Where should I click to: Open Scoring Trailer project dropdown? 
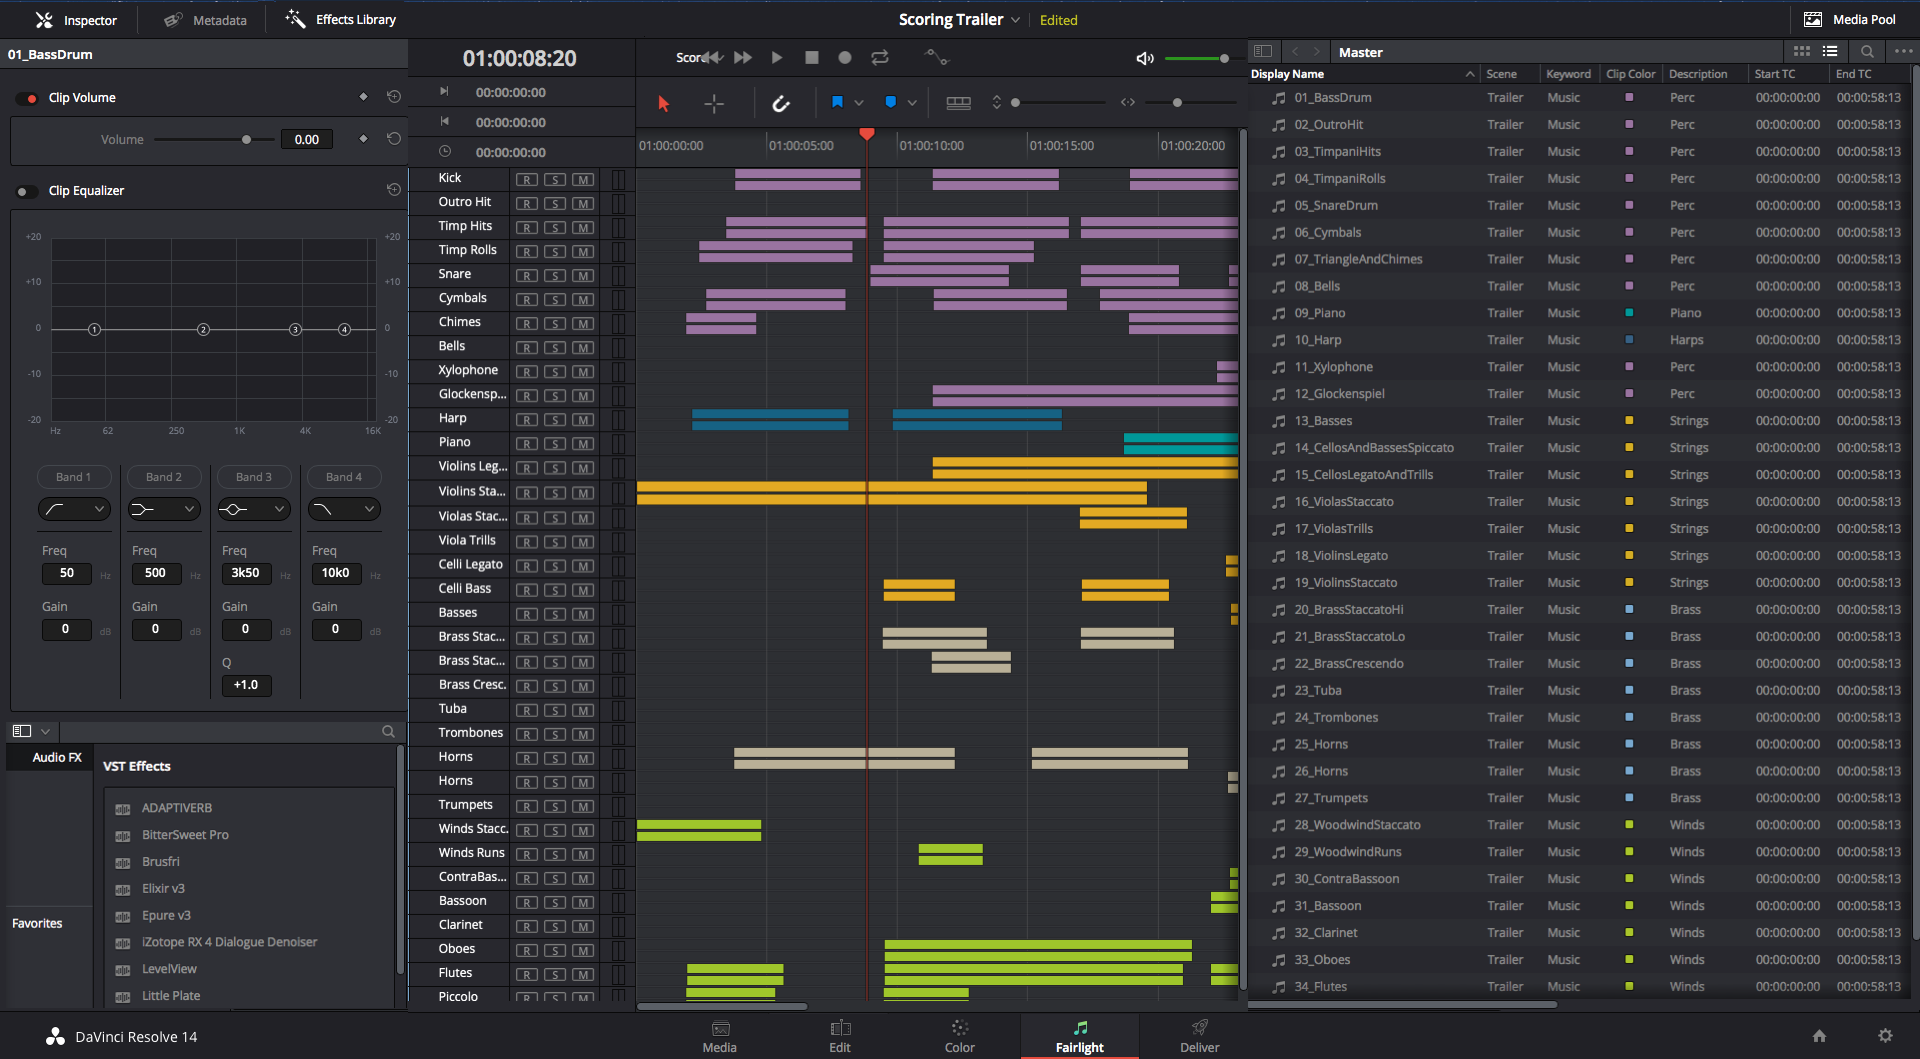pyautogui.click(x=1016, y=20)
